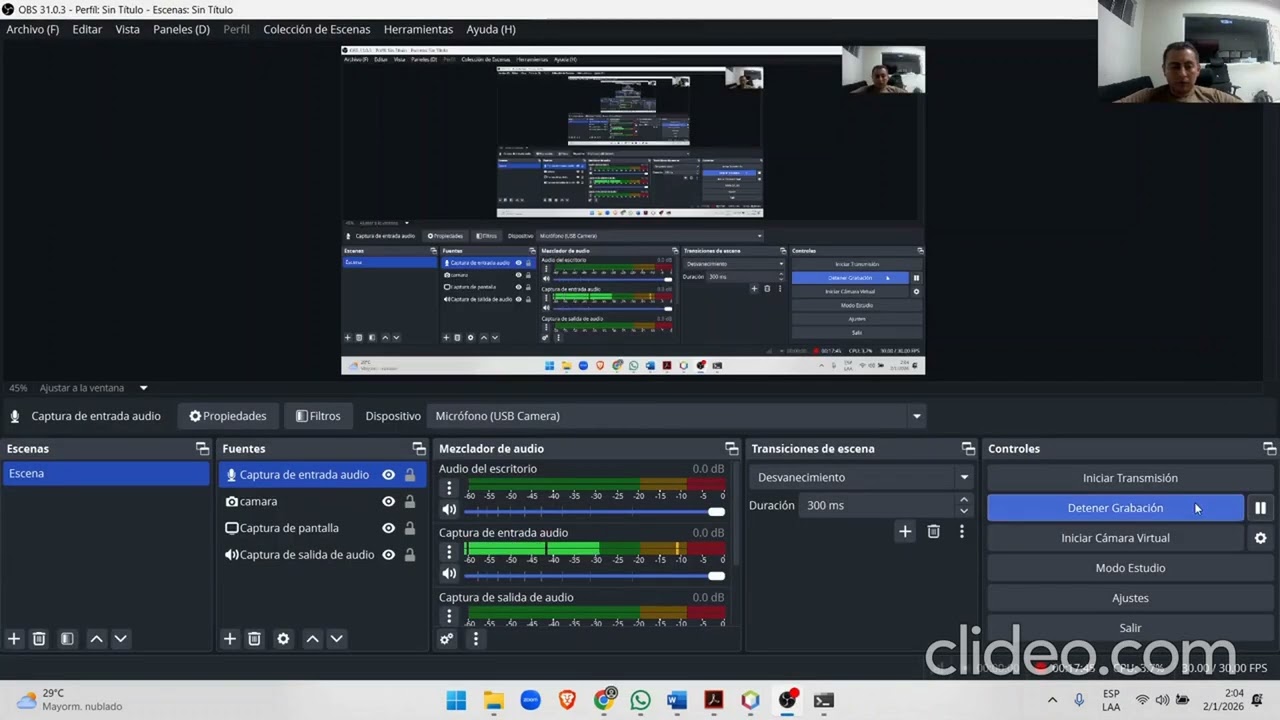Open Editar menu
1280x720 pixels.
[87, 29]
